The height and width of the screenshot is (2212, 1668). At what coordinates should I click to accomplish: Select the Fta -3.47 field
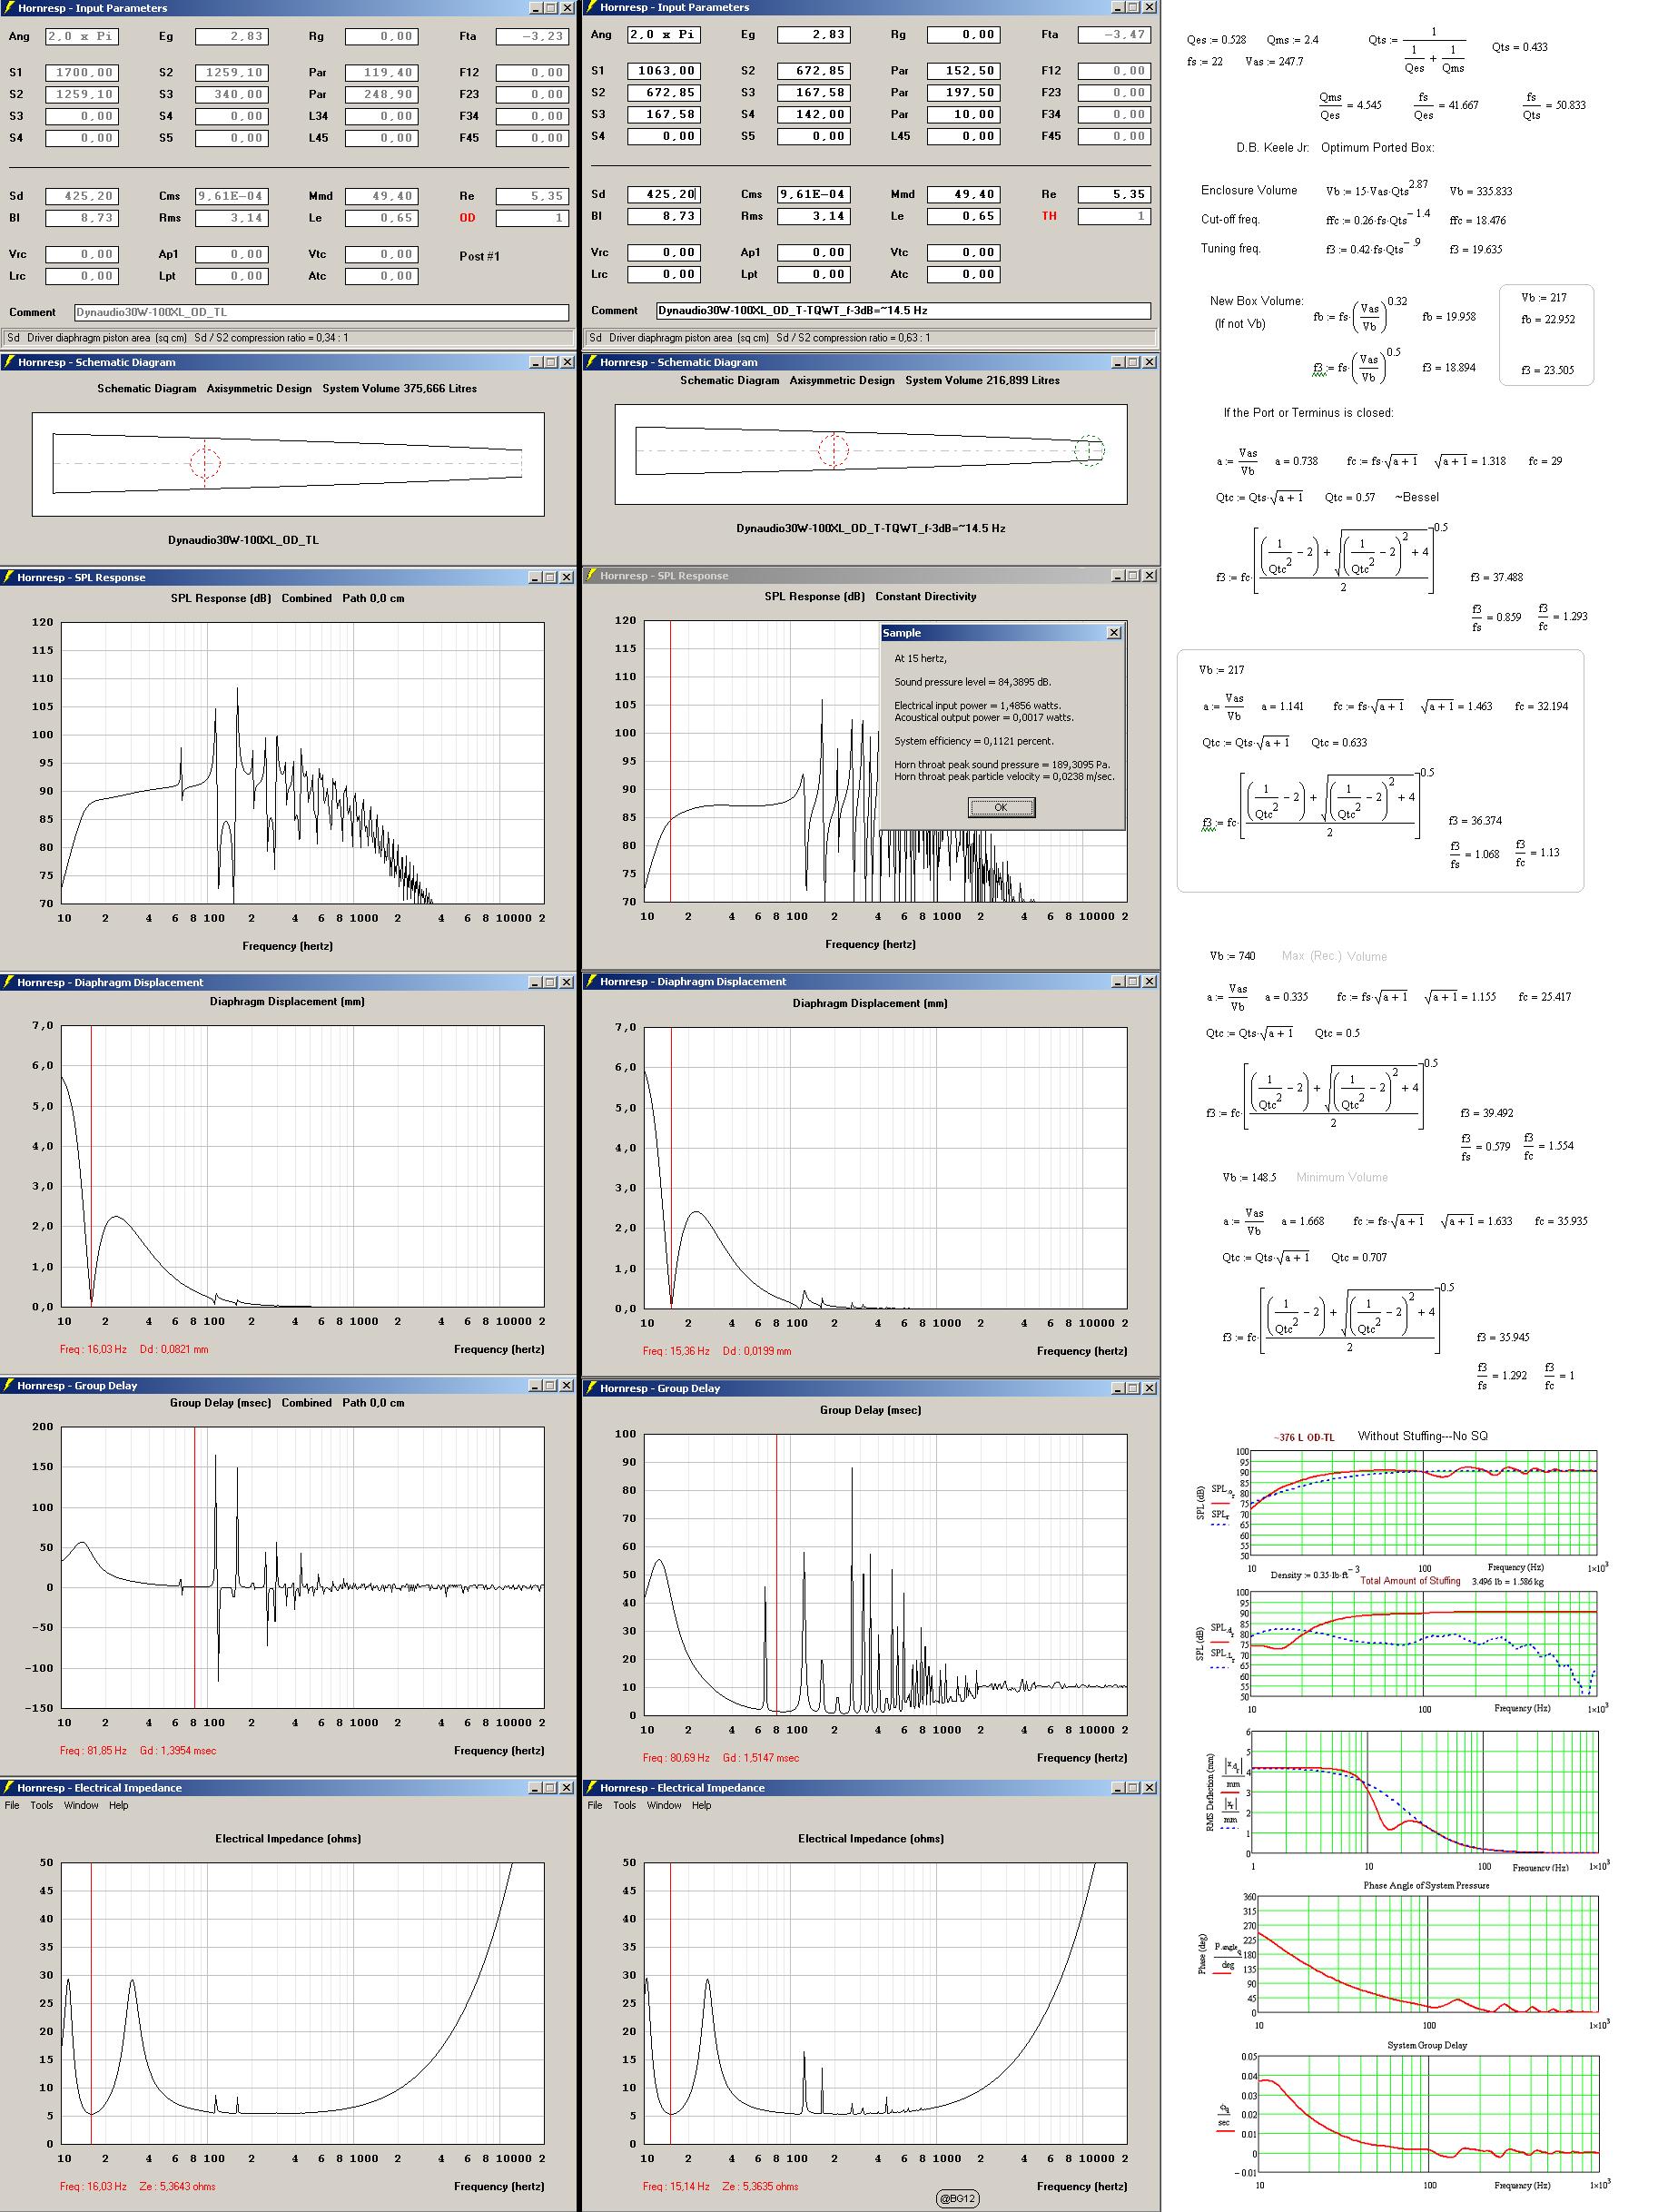(1114, 34)
